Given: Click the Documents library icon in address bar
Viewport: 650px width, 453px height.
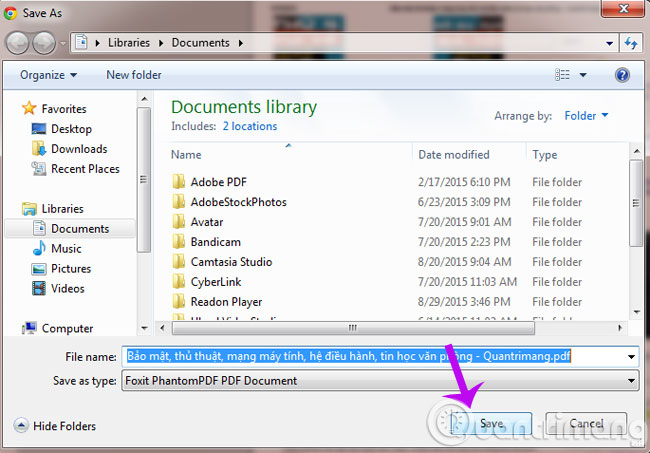Looking at the screenshot, I should tap(81, 42).
